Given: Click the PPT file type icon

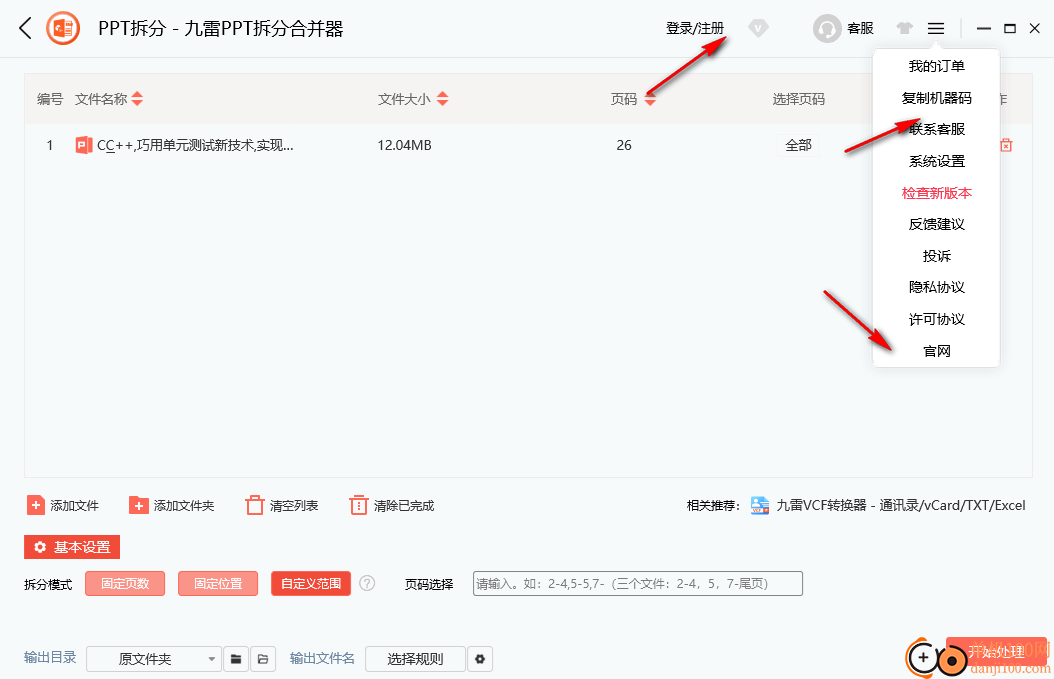Looking at the screenshot, I should coord(84,145).
